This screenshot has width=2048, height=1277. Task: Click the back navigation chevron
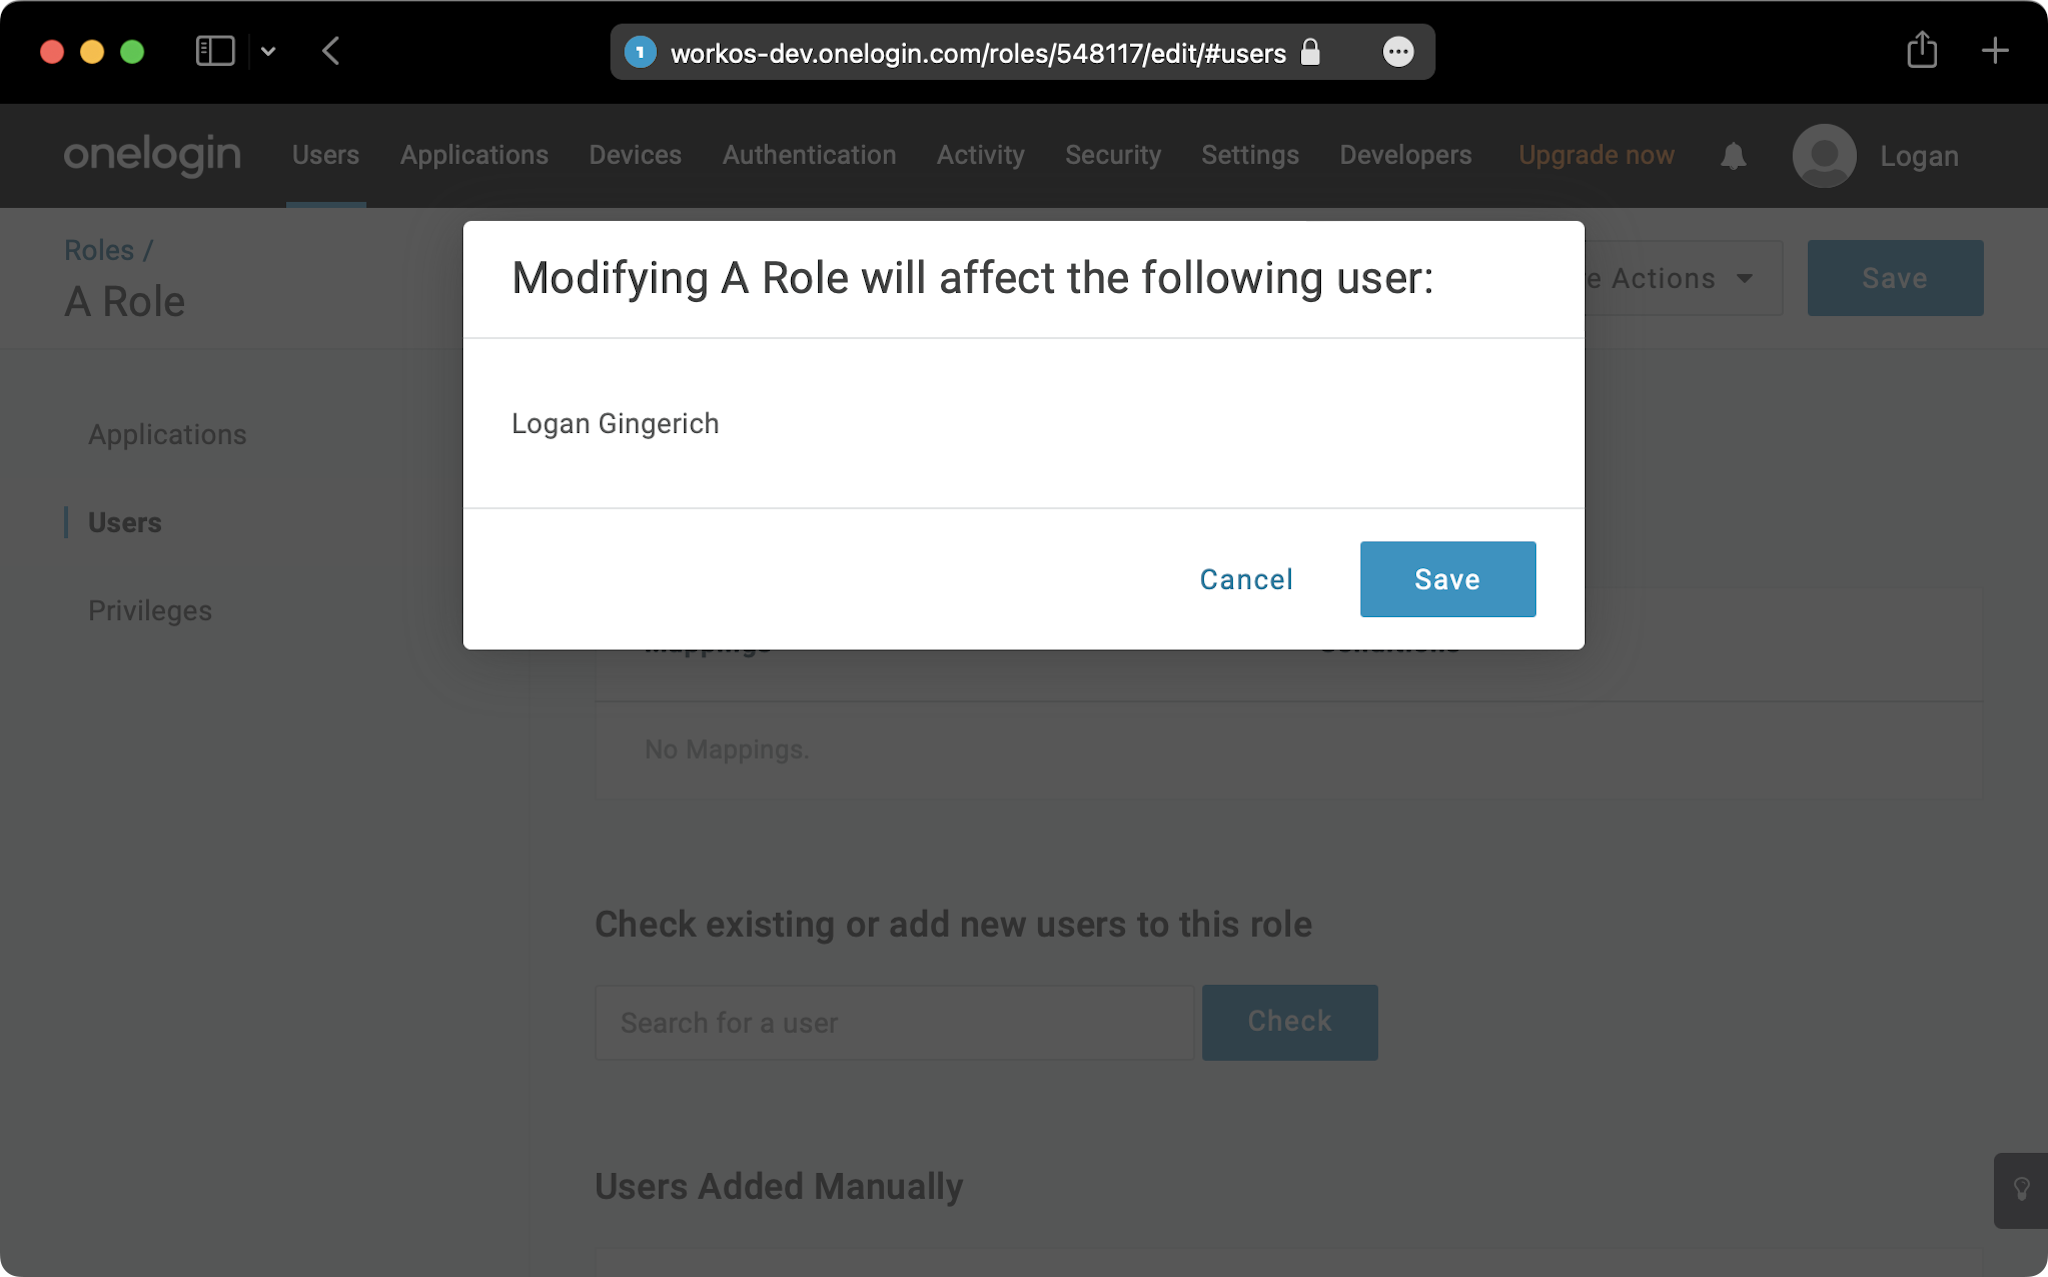click(331, 53)
